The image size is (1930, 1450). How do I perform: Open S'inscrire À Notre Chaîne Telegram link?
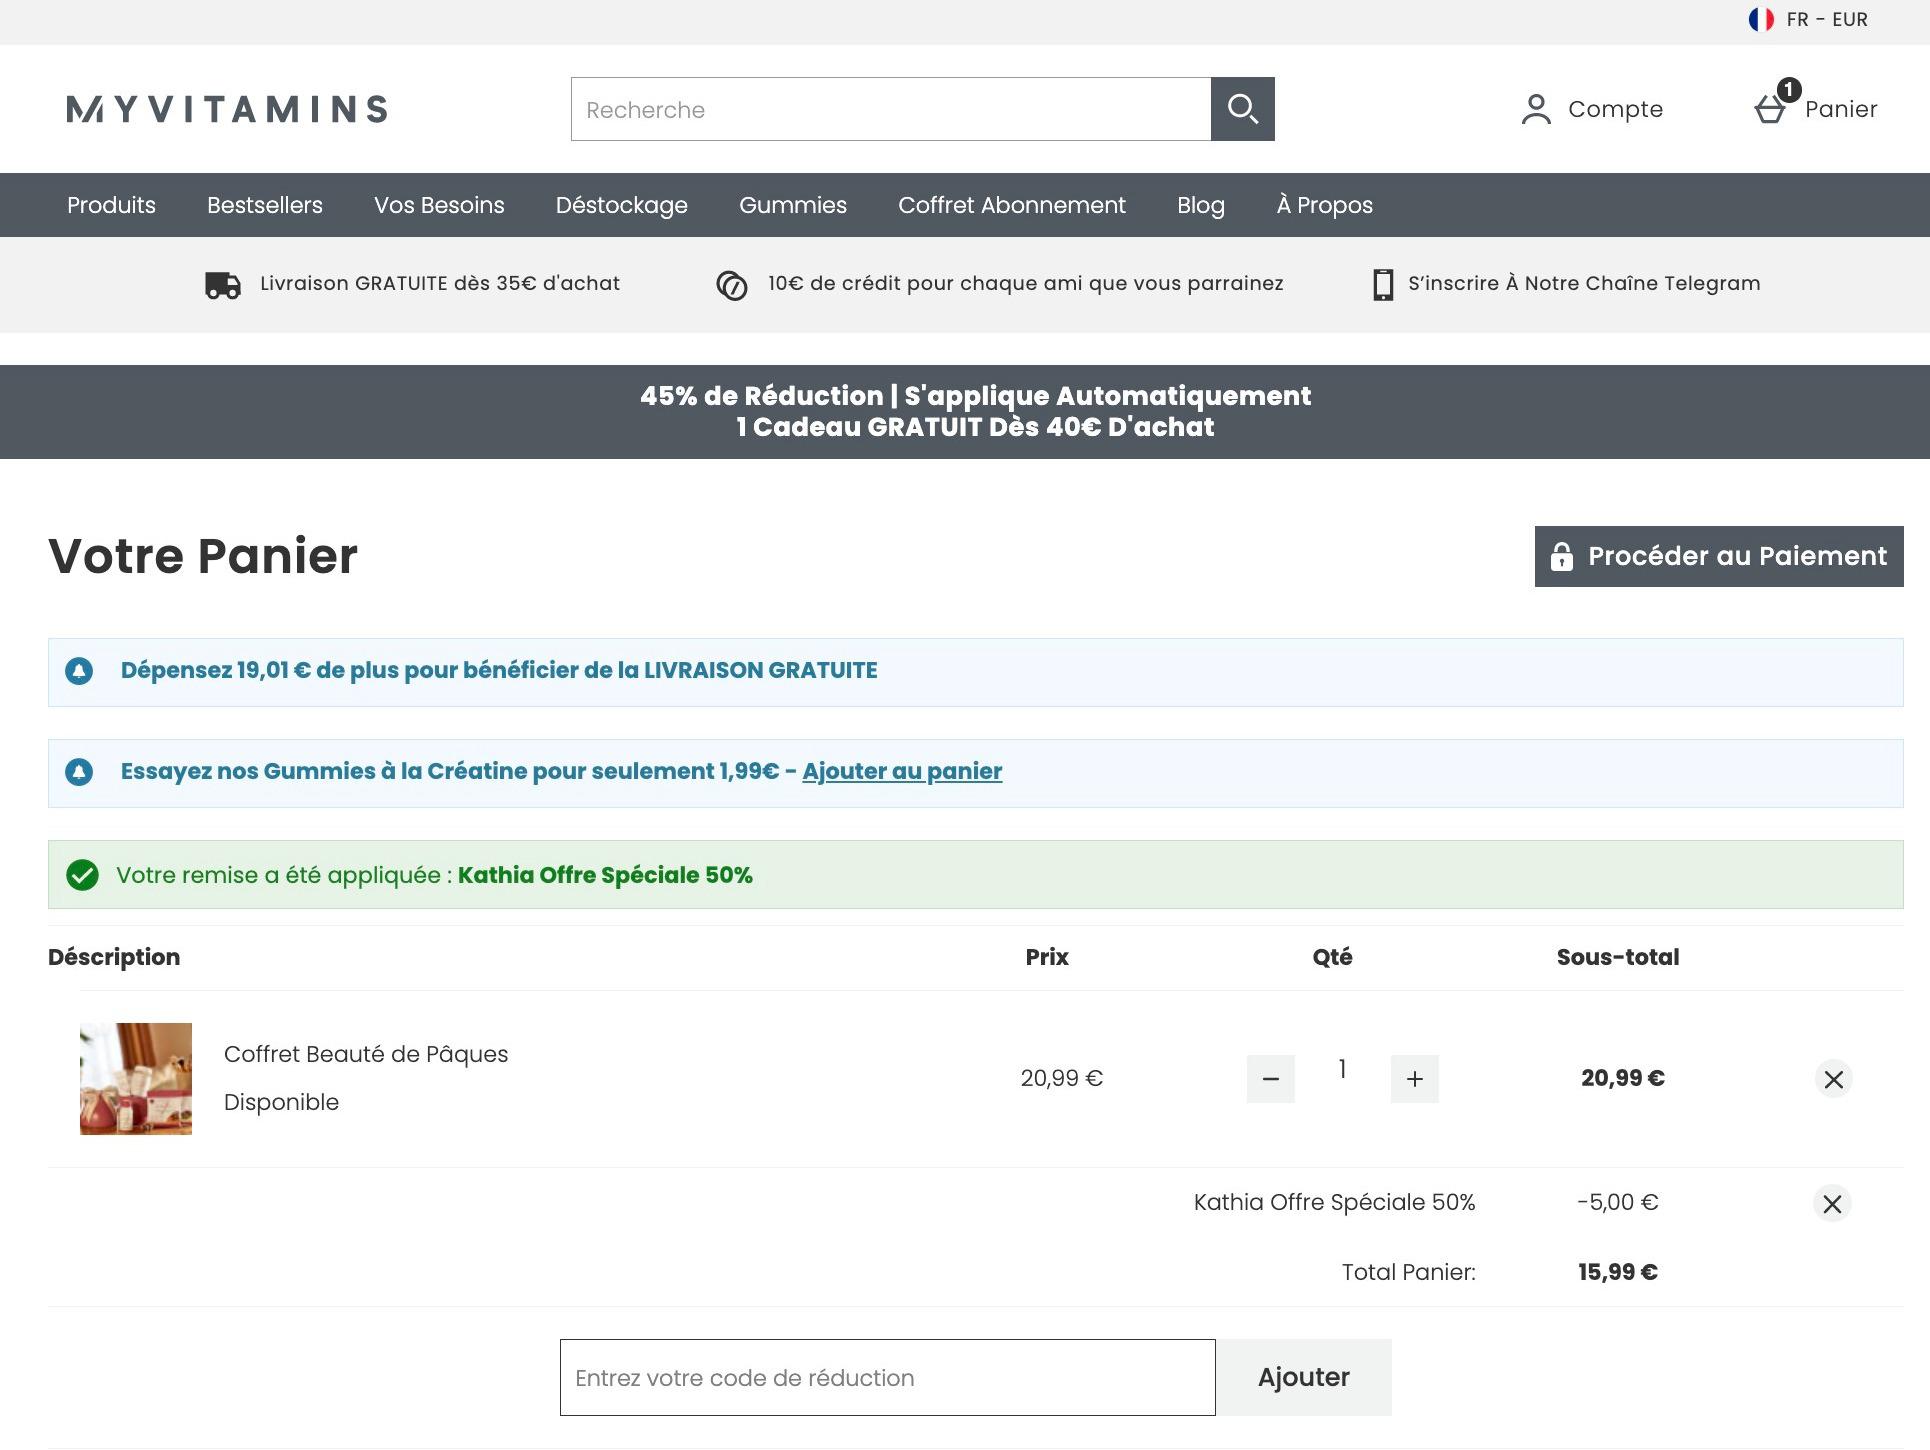pos(1584,284)
